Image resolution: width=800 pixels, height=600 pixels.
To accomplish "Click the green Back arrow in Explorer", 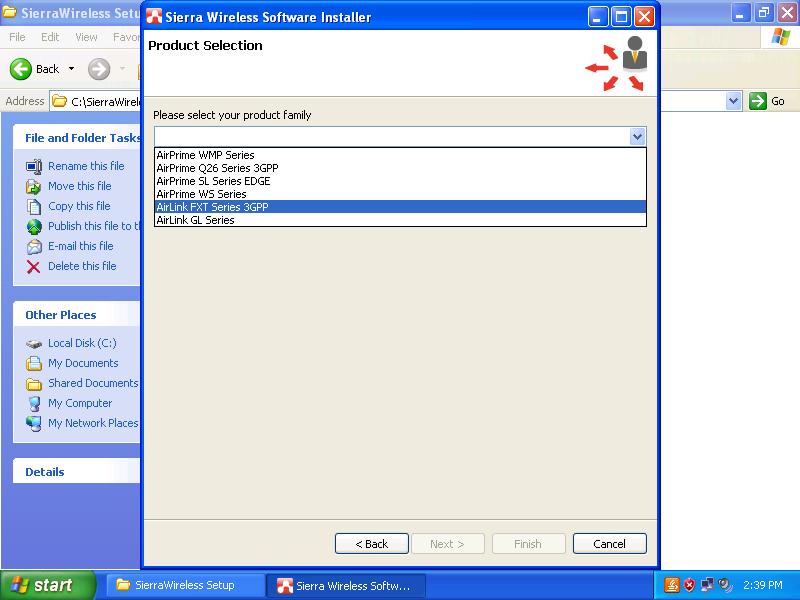I will (x=21, y=69).
